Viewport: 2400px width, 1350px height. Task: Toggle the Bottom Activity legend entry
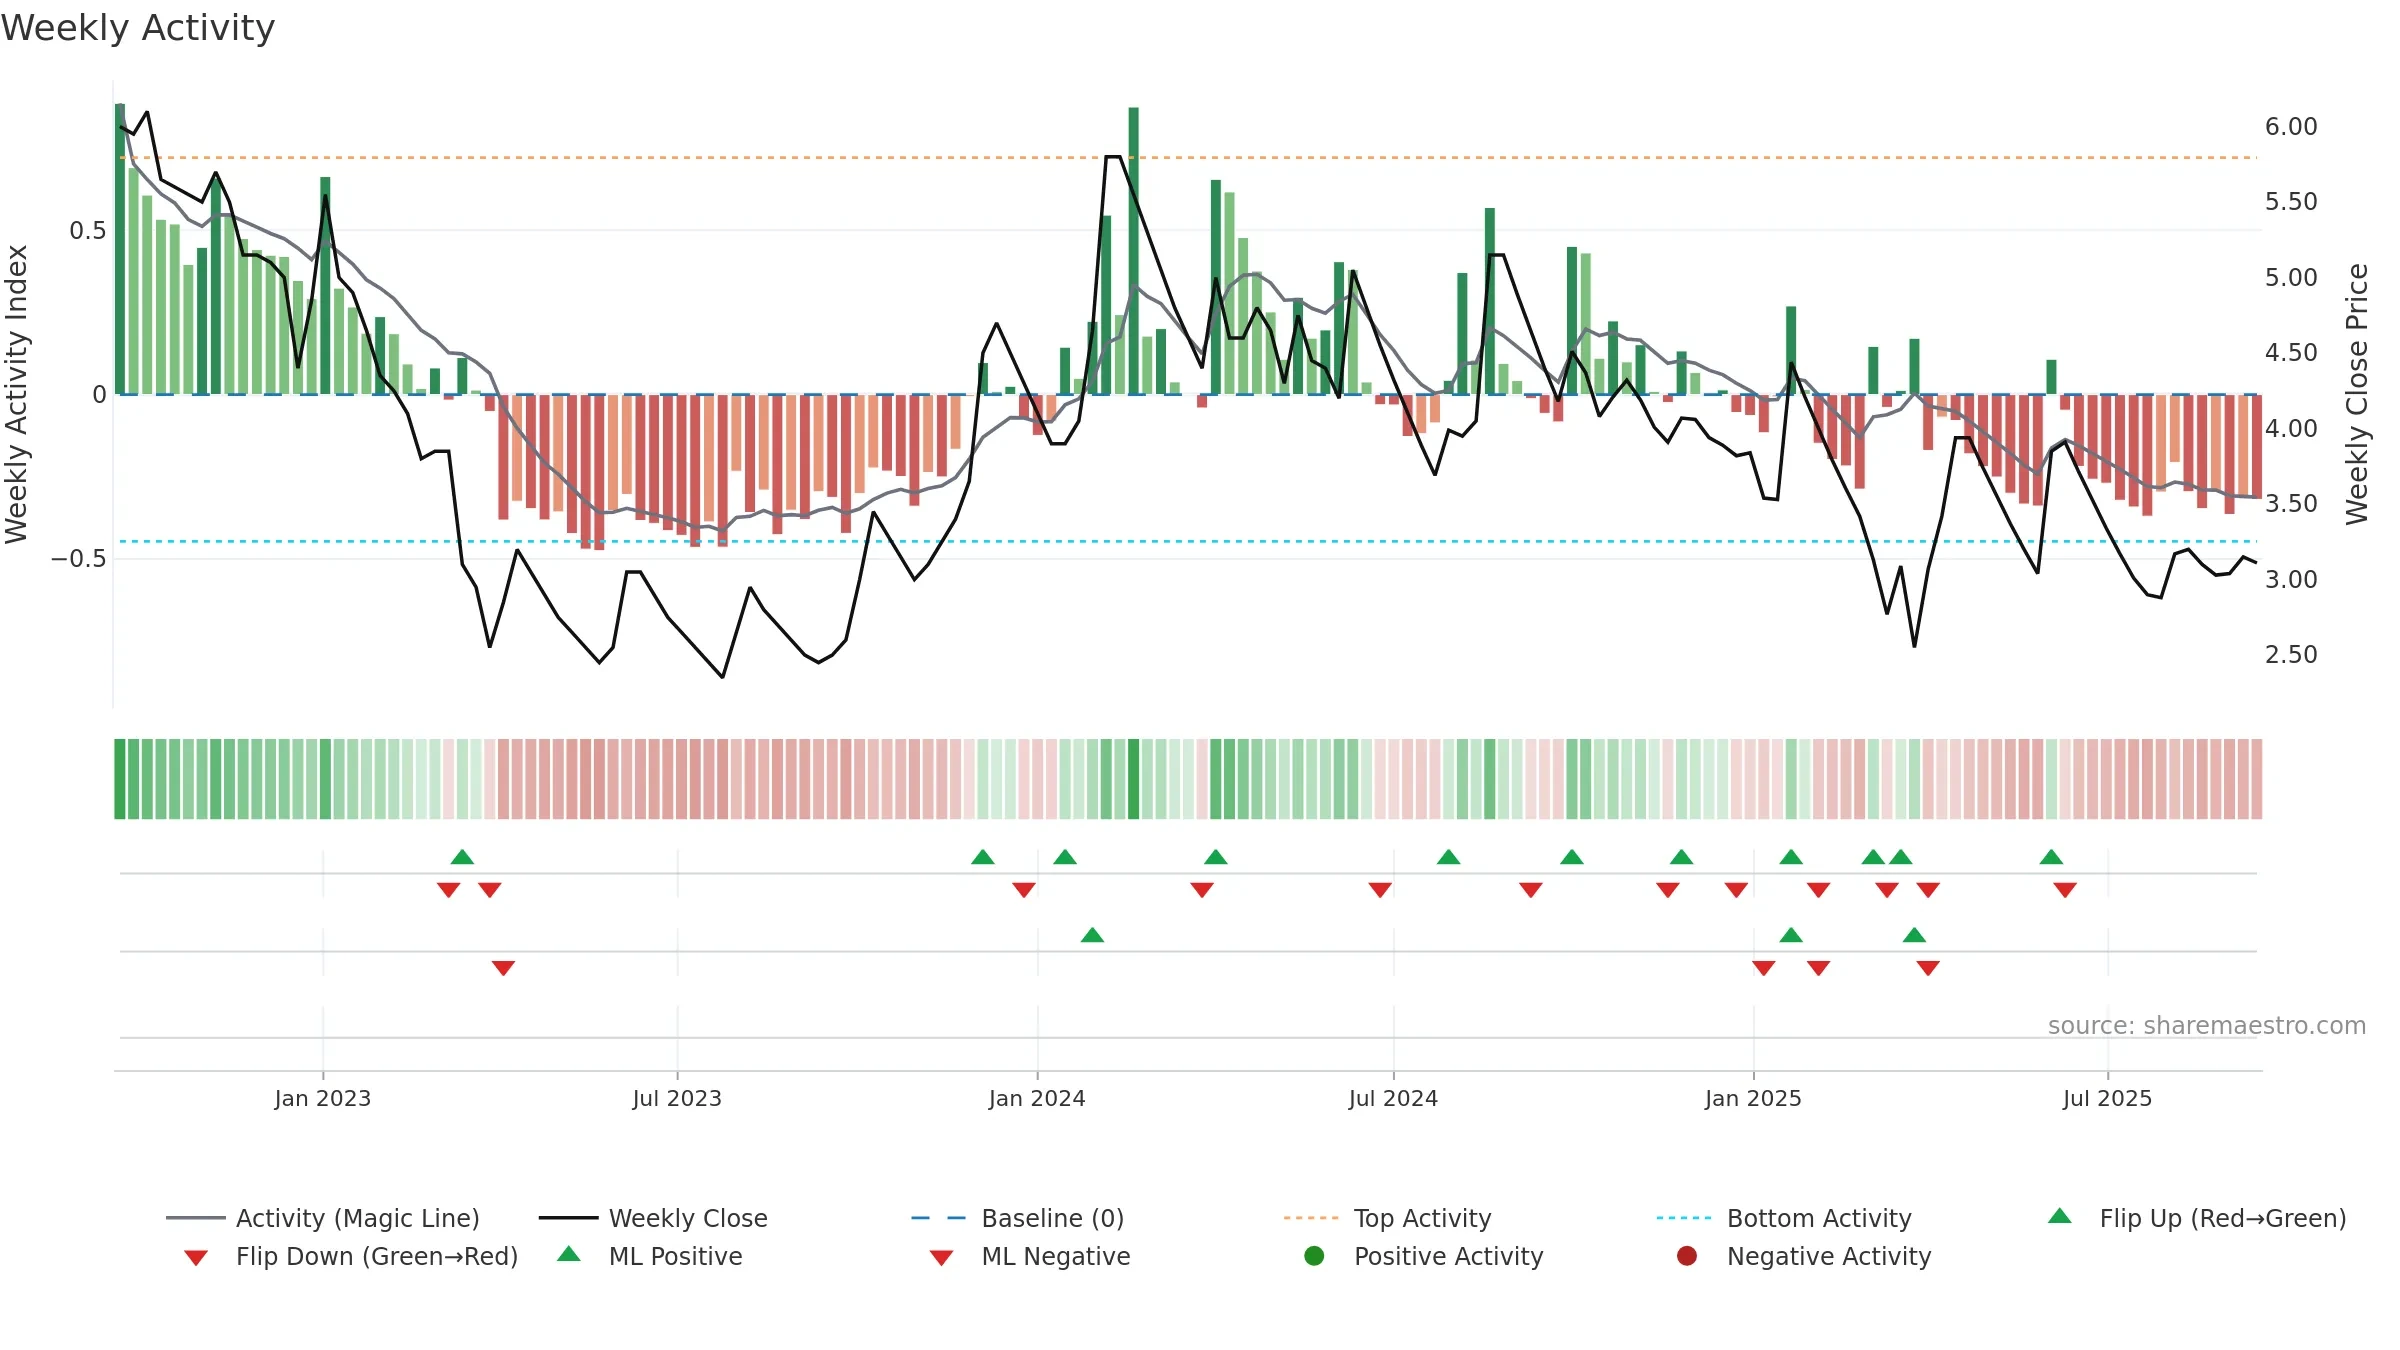click(x=1784, y=1218)
